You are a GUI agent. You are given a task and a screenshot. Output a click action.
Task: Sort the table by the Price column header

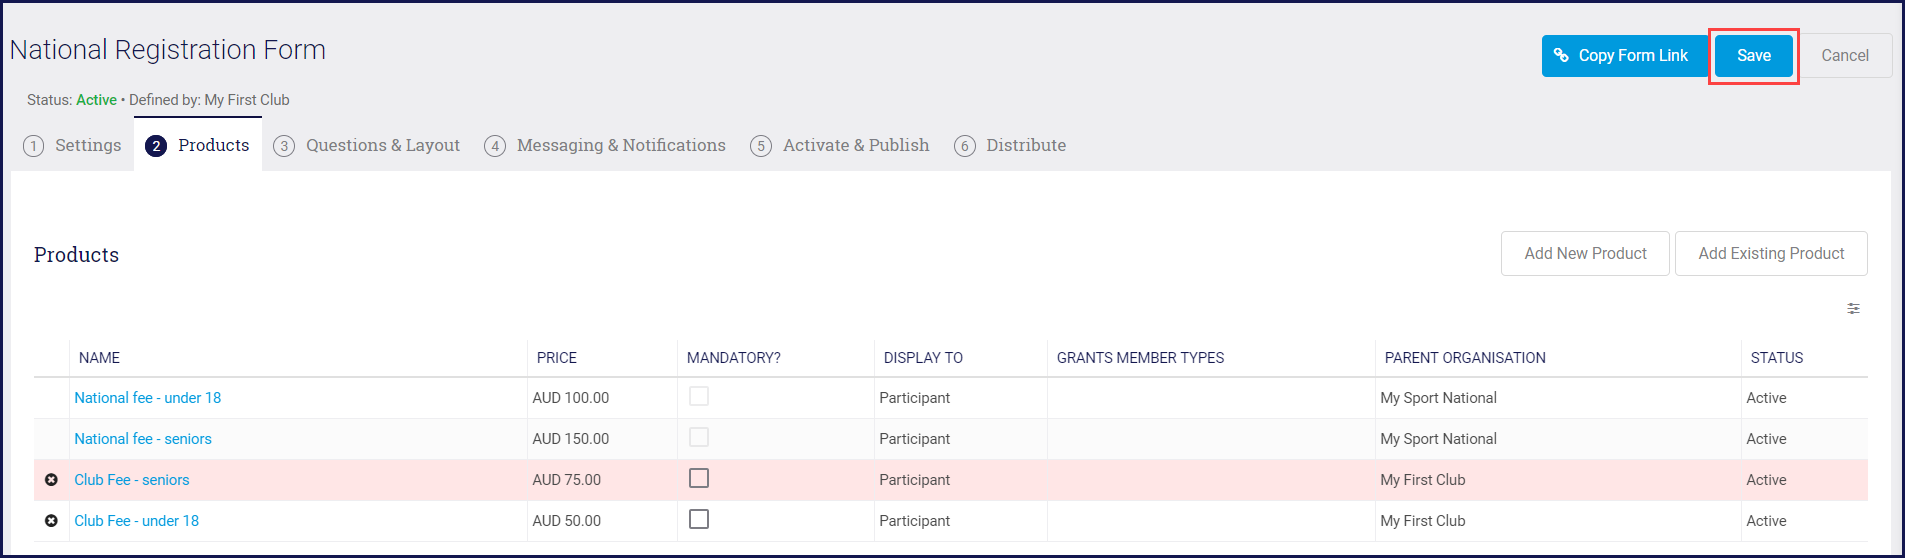(x=557, y=358)
